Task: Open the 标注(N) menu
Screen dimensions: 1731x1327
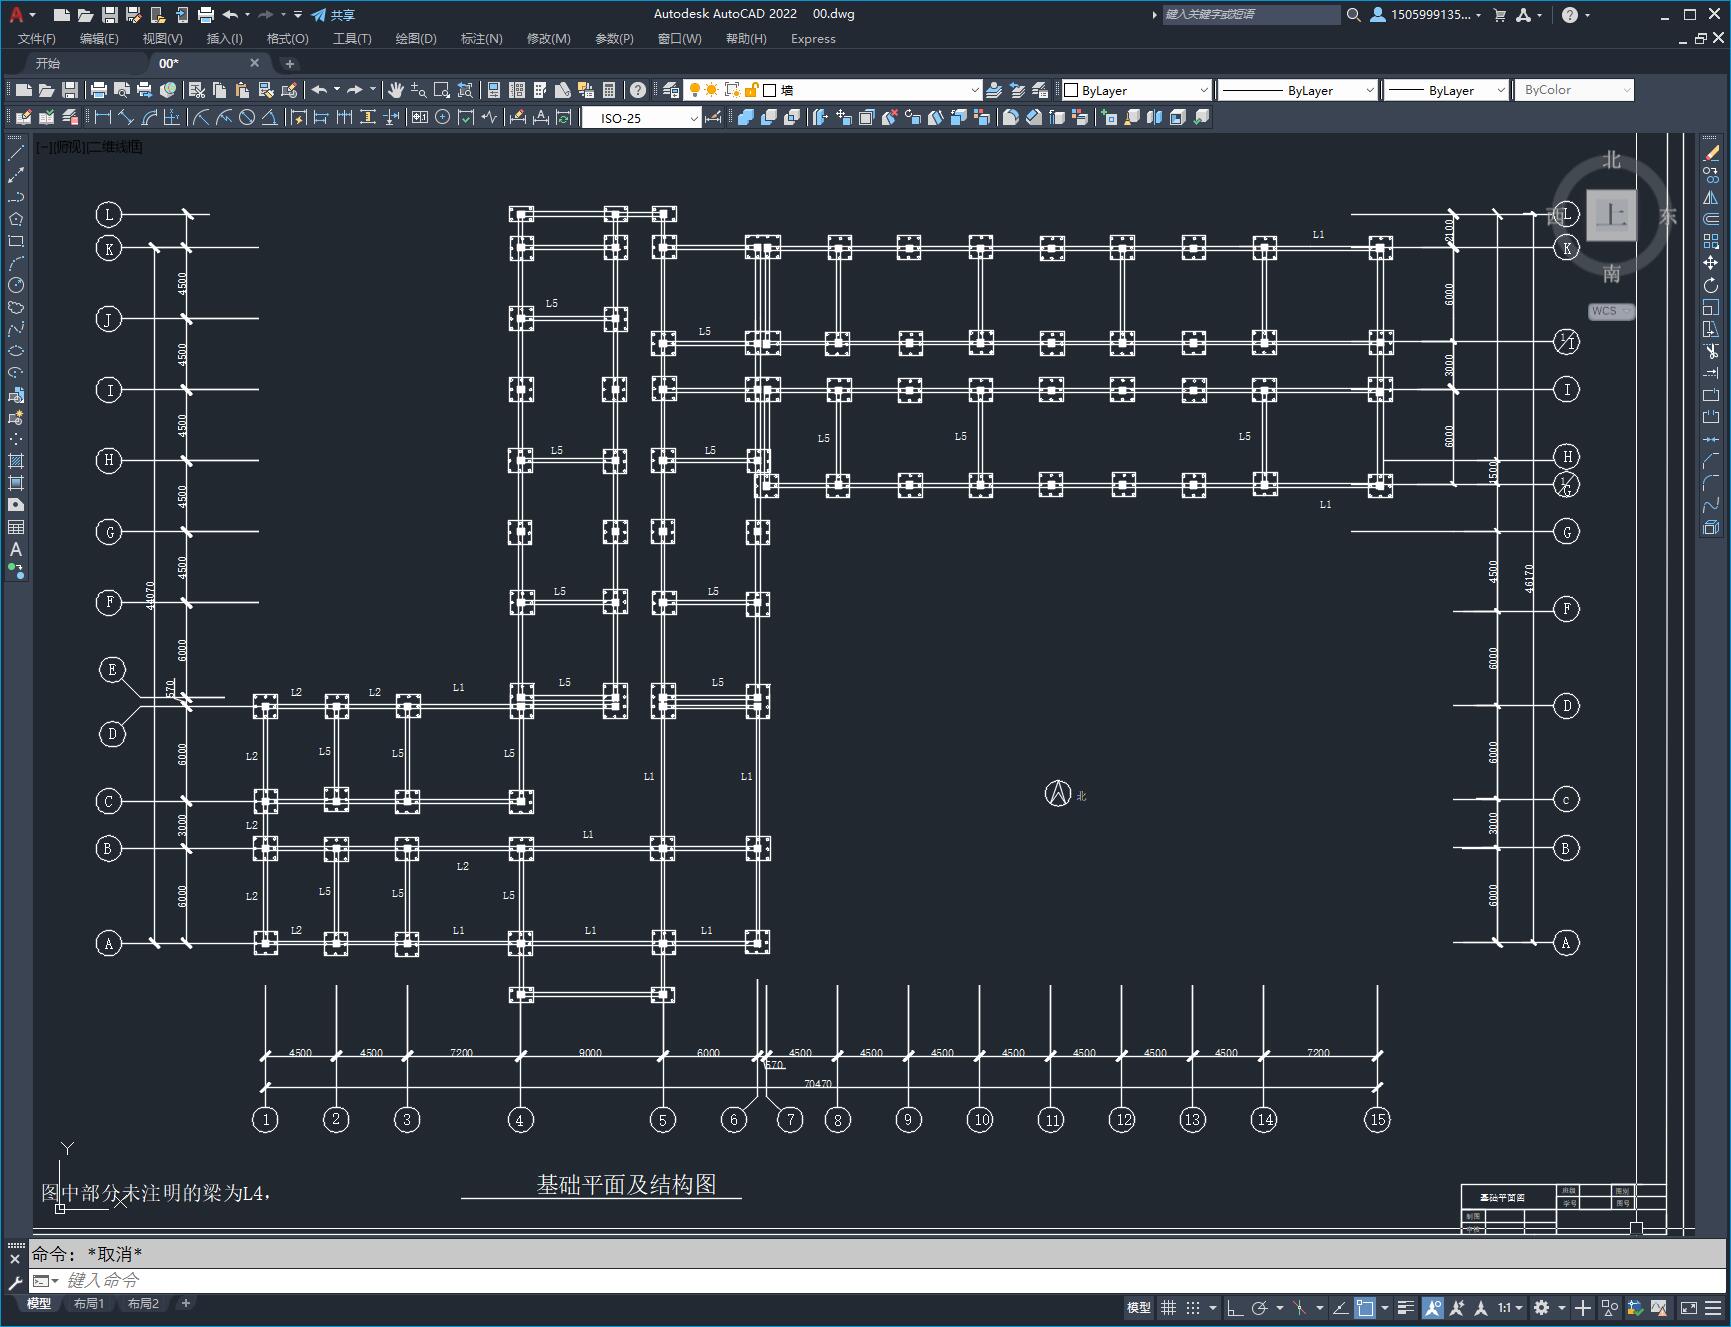Action: point(481,39)
